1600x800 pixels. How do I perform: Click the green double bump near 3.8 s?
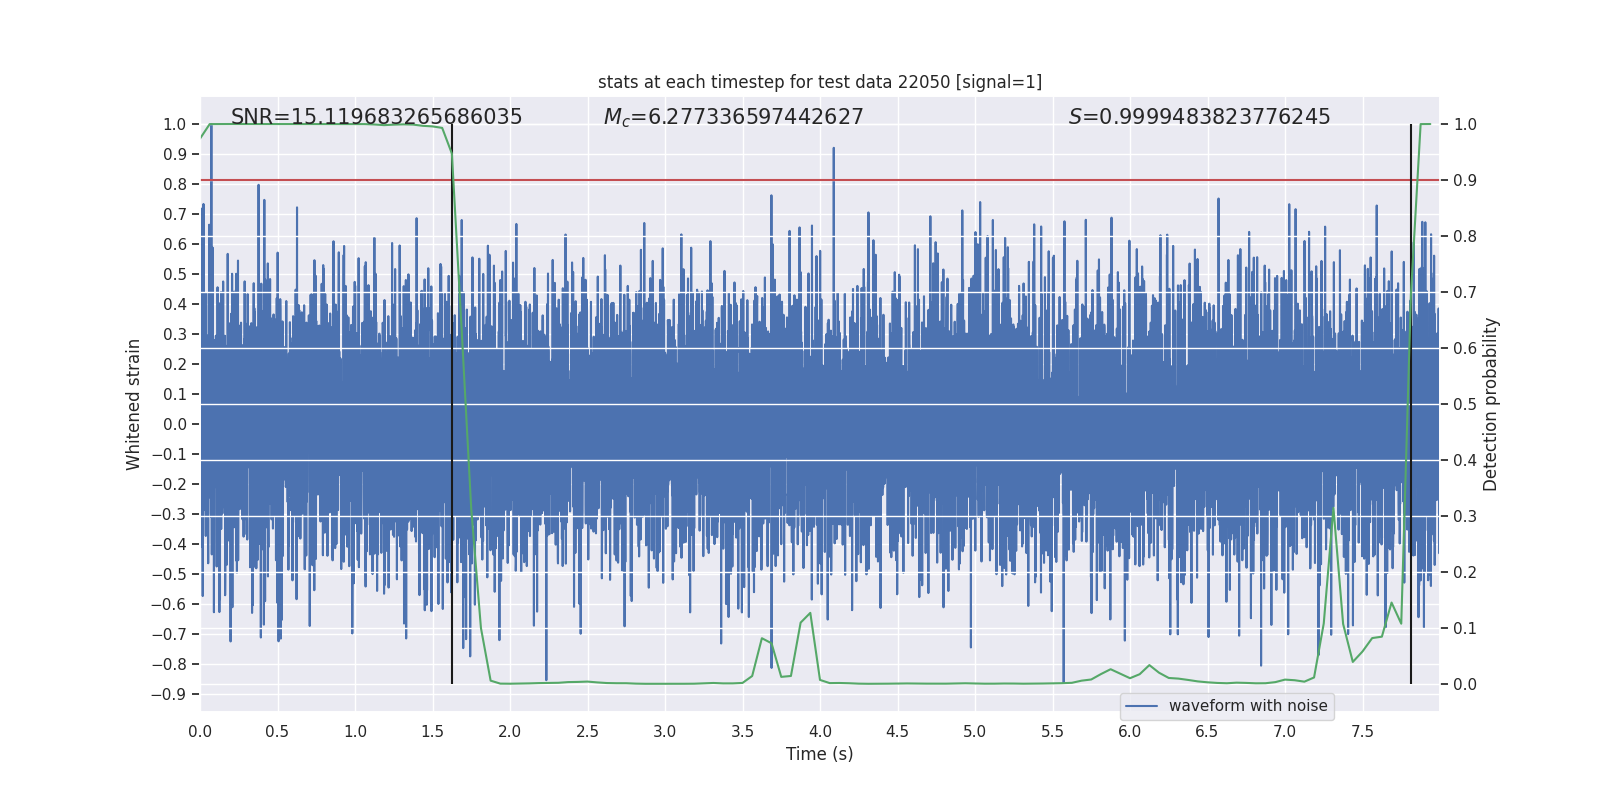[x=786, y=645]
